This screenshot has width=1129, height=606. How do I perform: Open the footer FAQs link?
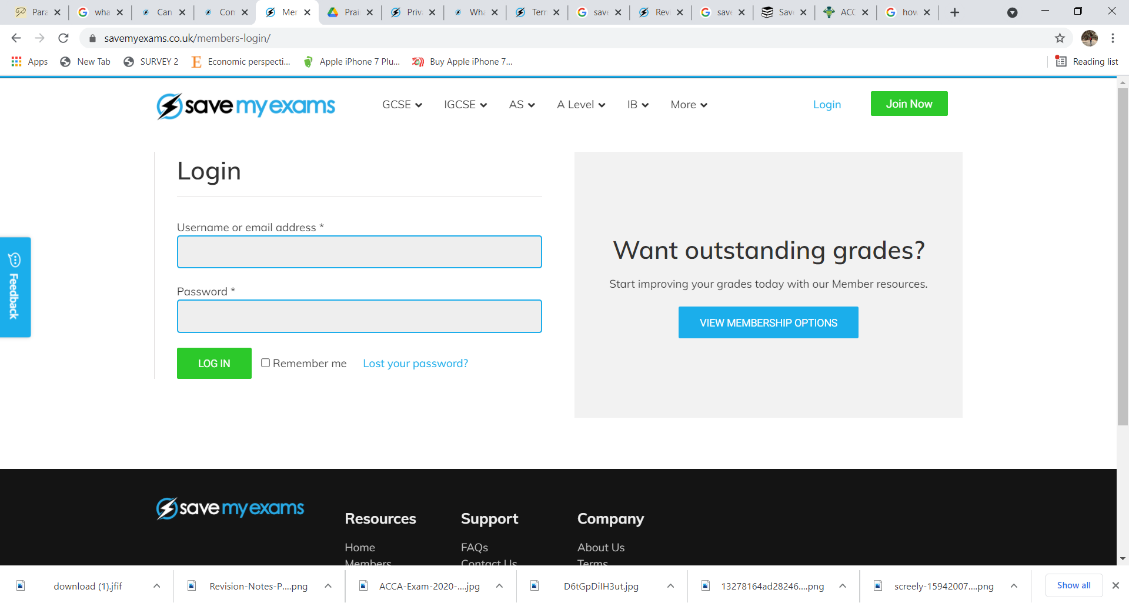474,548
